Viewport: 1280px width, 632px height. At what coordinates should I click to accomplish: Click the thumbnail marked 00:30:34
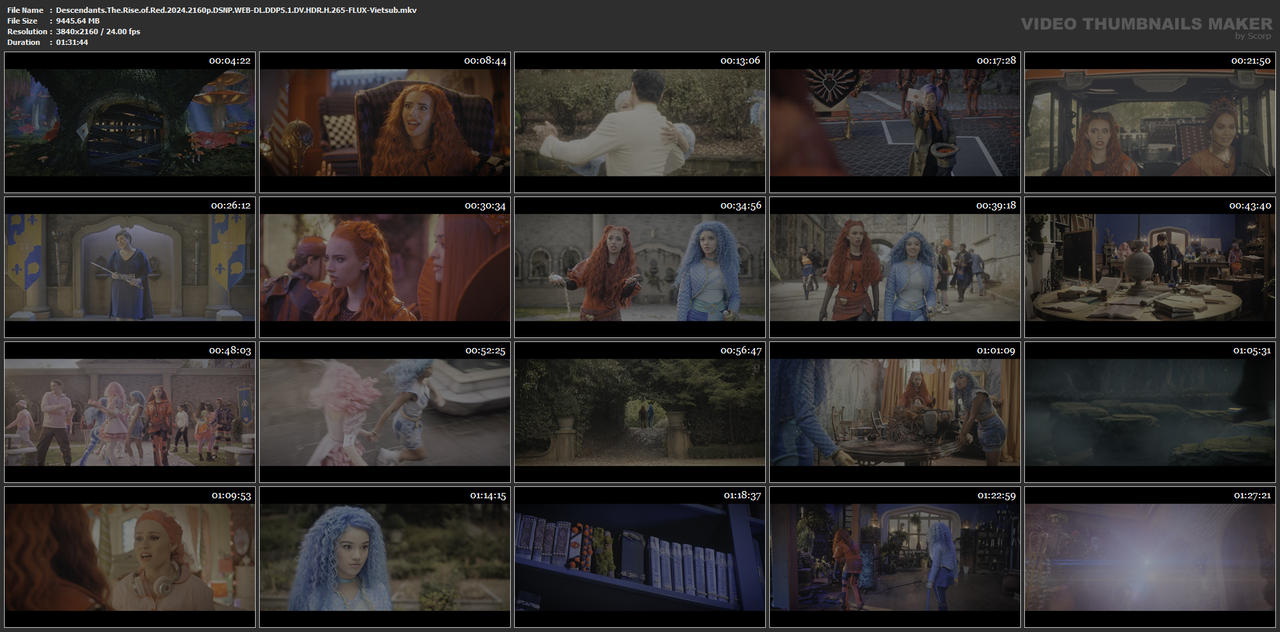[385, 267]
